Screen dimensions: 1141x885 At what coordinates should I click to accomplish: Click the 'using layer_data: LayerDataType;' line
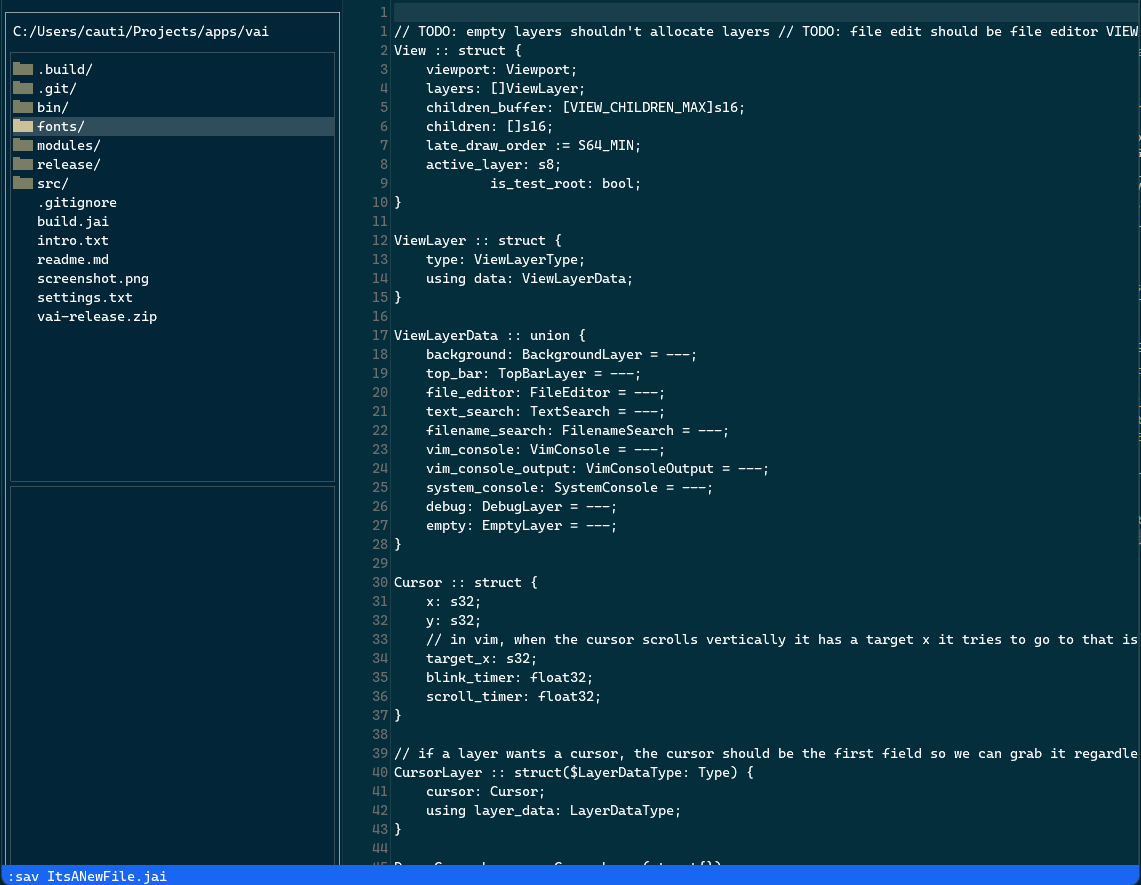pyautogui.click(x=553, y=810)
